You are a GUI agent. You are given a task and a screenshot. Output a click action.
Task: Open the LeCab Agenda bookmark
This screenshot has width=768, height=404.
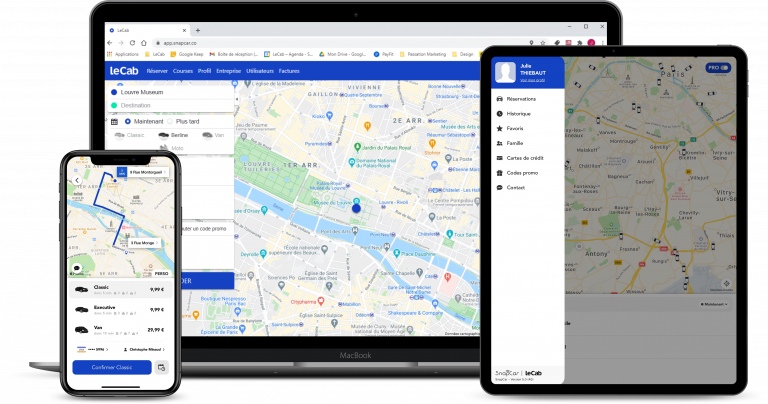click(x=288, y=54)
